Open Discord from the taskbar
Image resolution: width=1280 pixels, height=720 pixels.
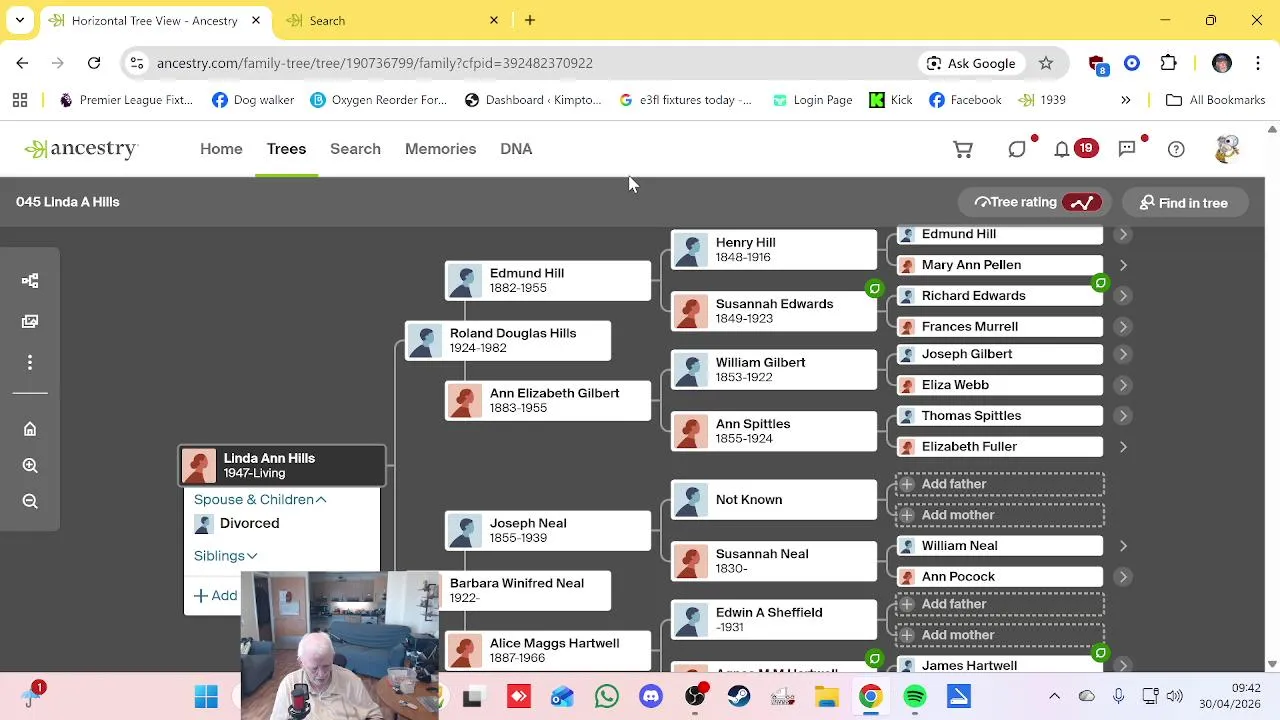(x=651, y=697)
